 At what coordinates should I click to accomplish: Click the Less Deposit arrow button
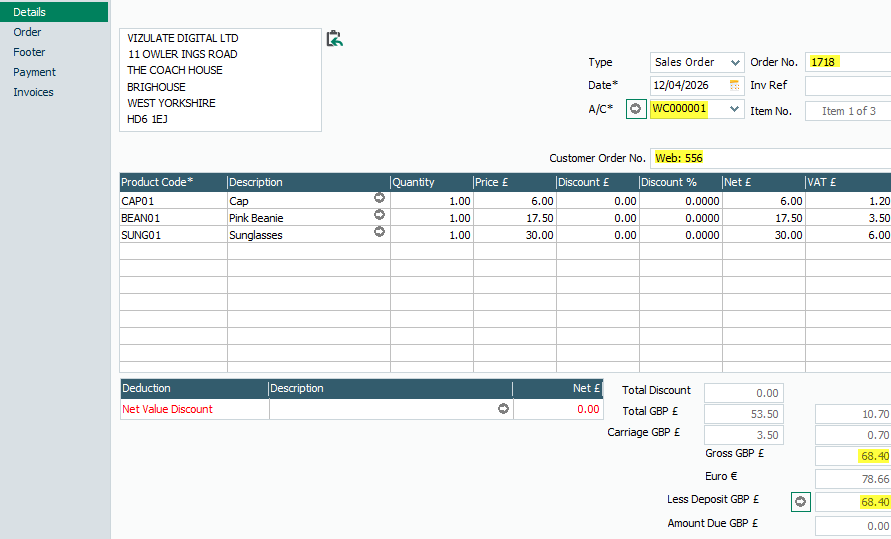pos(800,502)
